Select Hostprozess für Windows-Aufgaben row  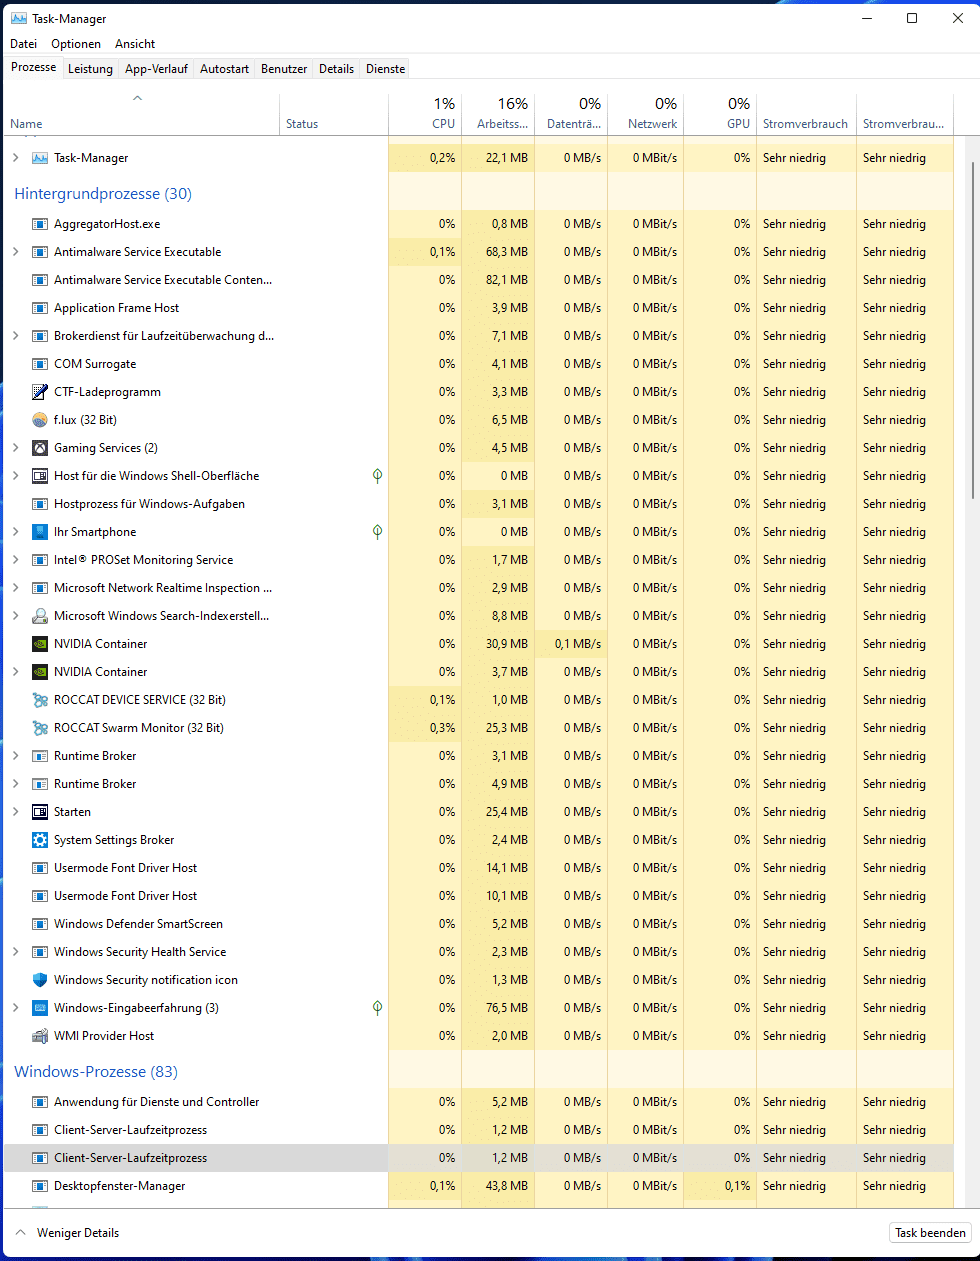click(478, 504)
